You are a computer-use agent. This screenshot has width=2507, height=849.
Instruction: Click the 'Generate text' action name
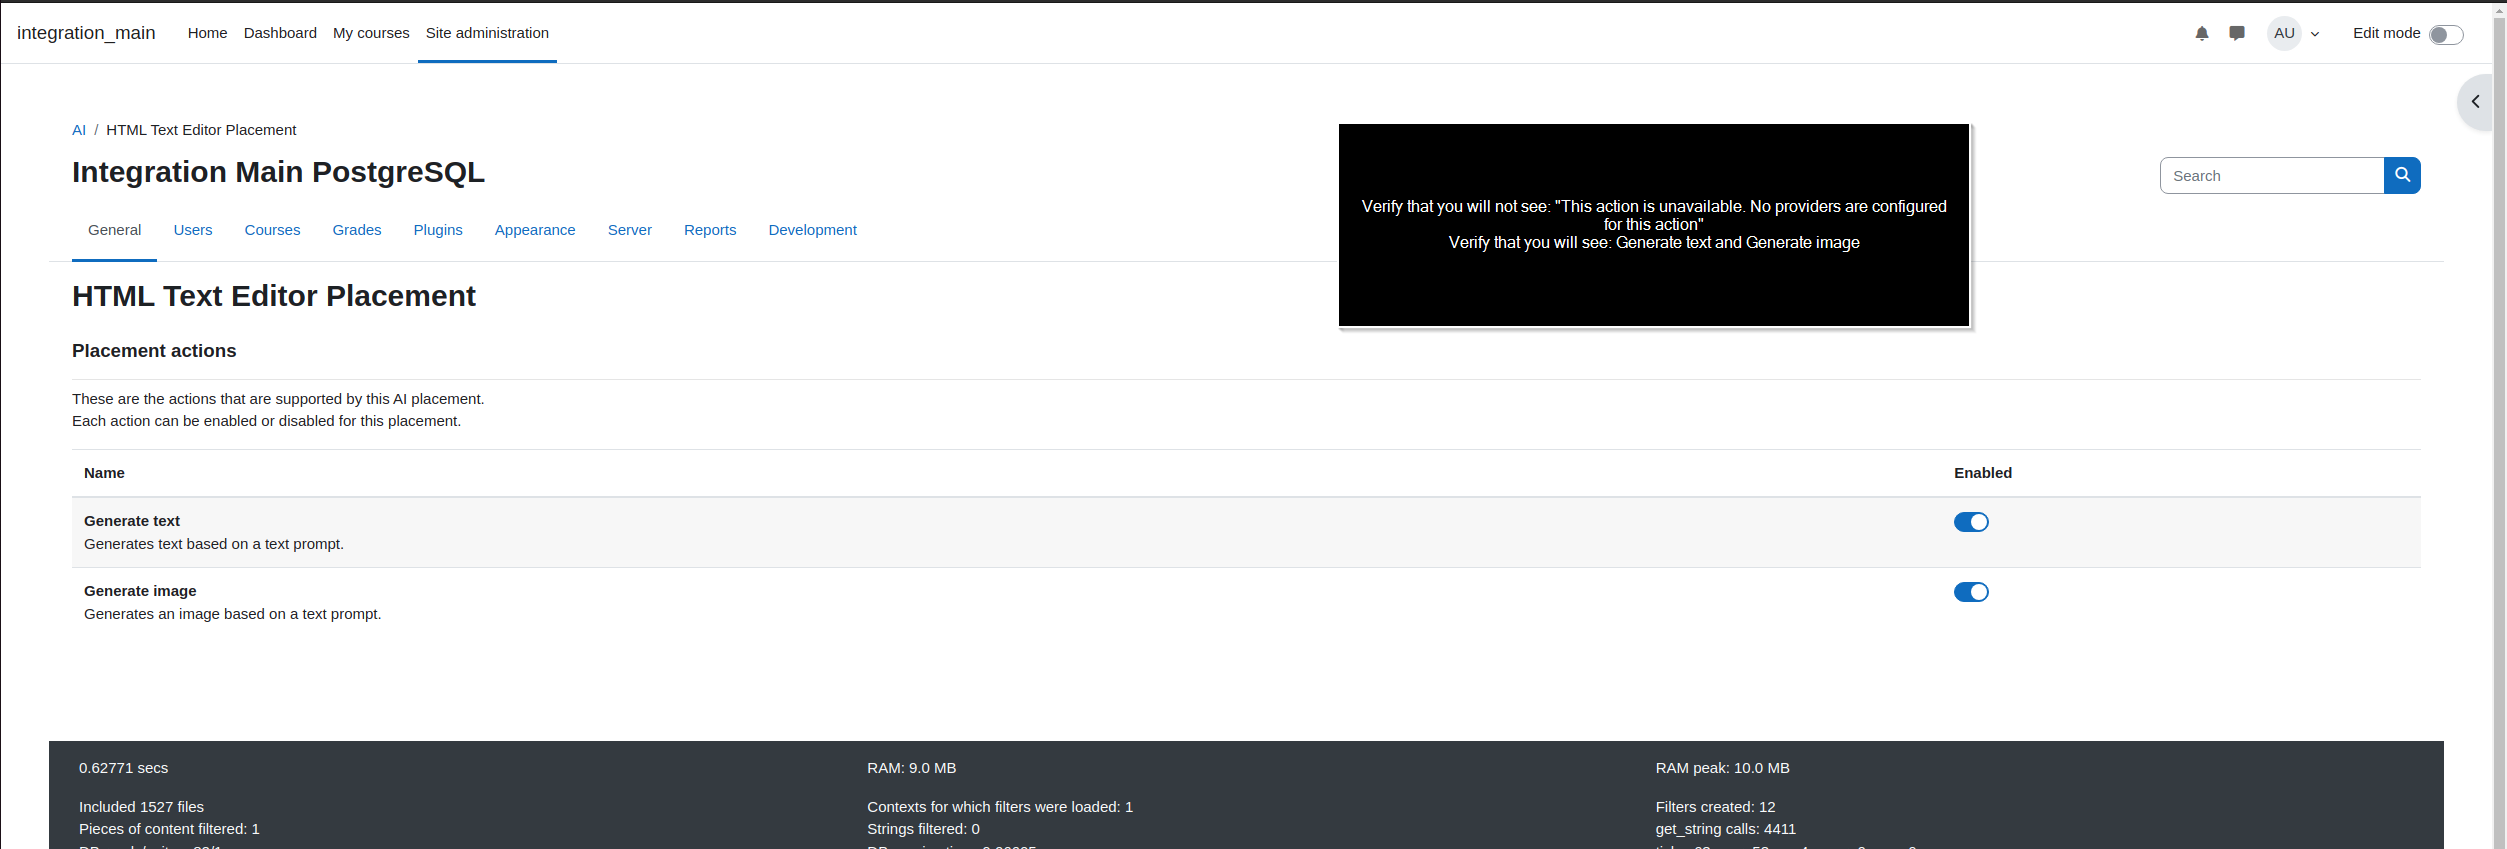pyautogui.click(x=132, y=521)
